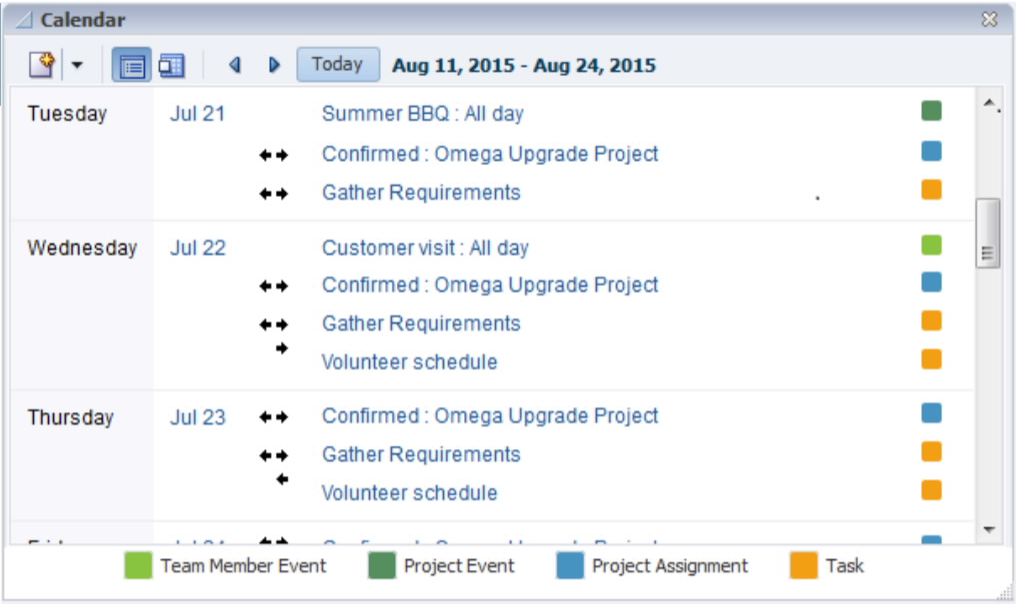Click light green swatch beside Customer visit
The width and height of the screenshot is (1018, 604).
(931, 245)
